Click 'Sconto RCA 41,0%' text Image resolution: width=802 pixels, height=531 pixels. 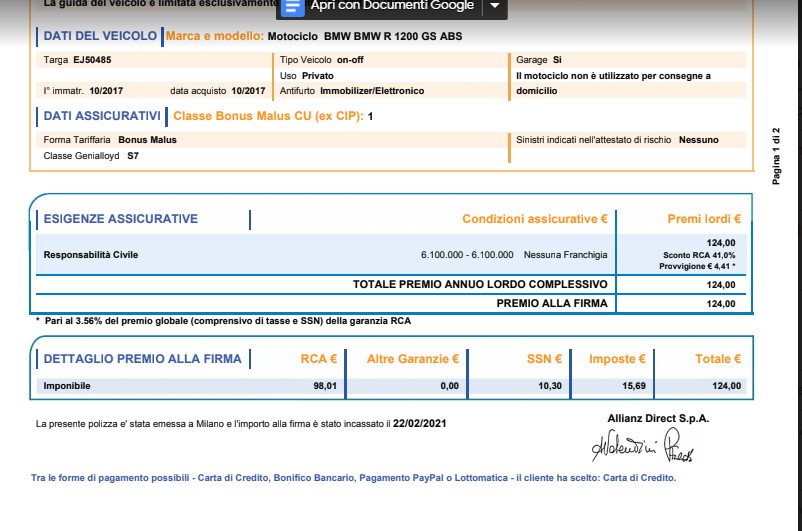[x=699, y=255]
